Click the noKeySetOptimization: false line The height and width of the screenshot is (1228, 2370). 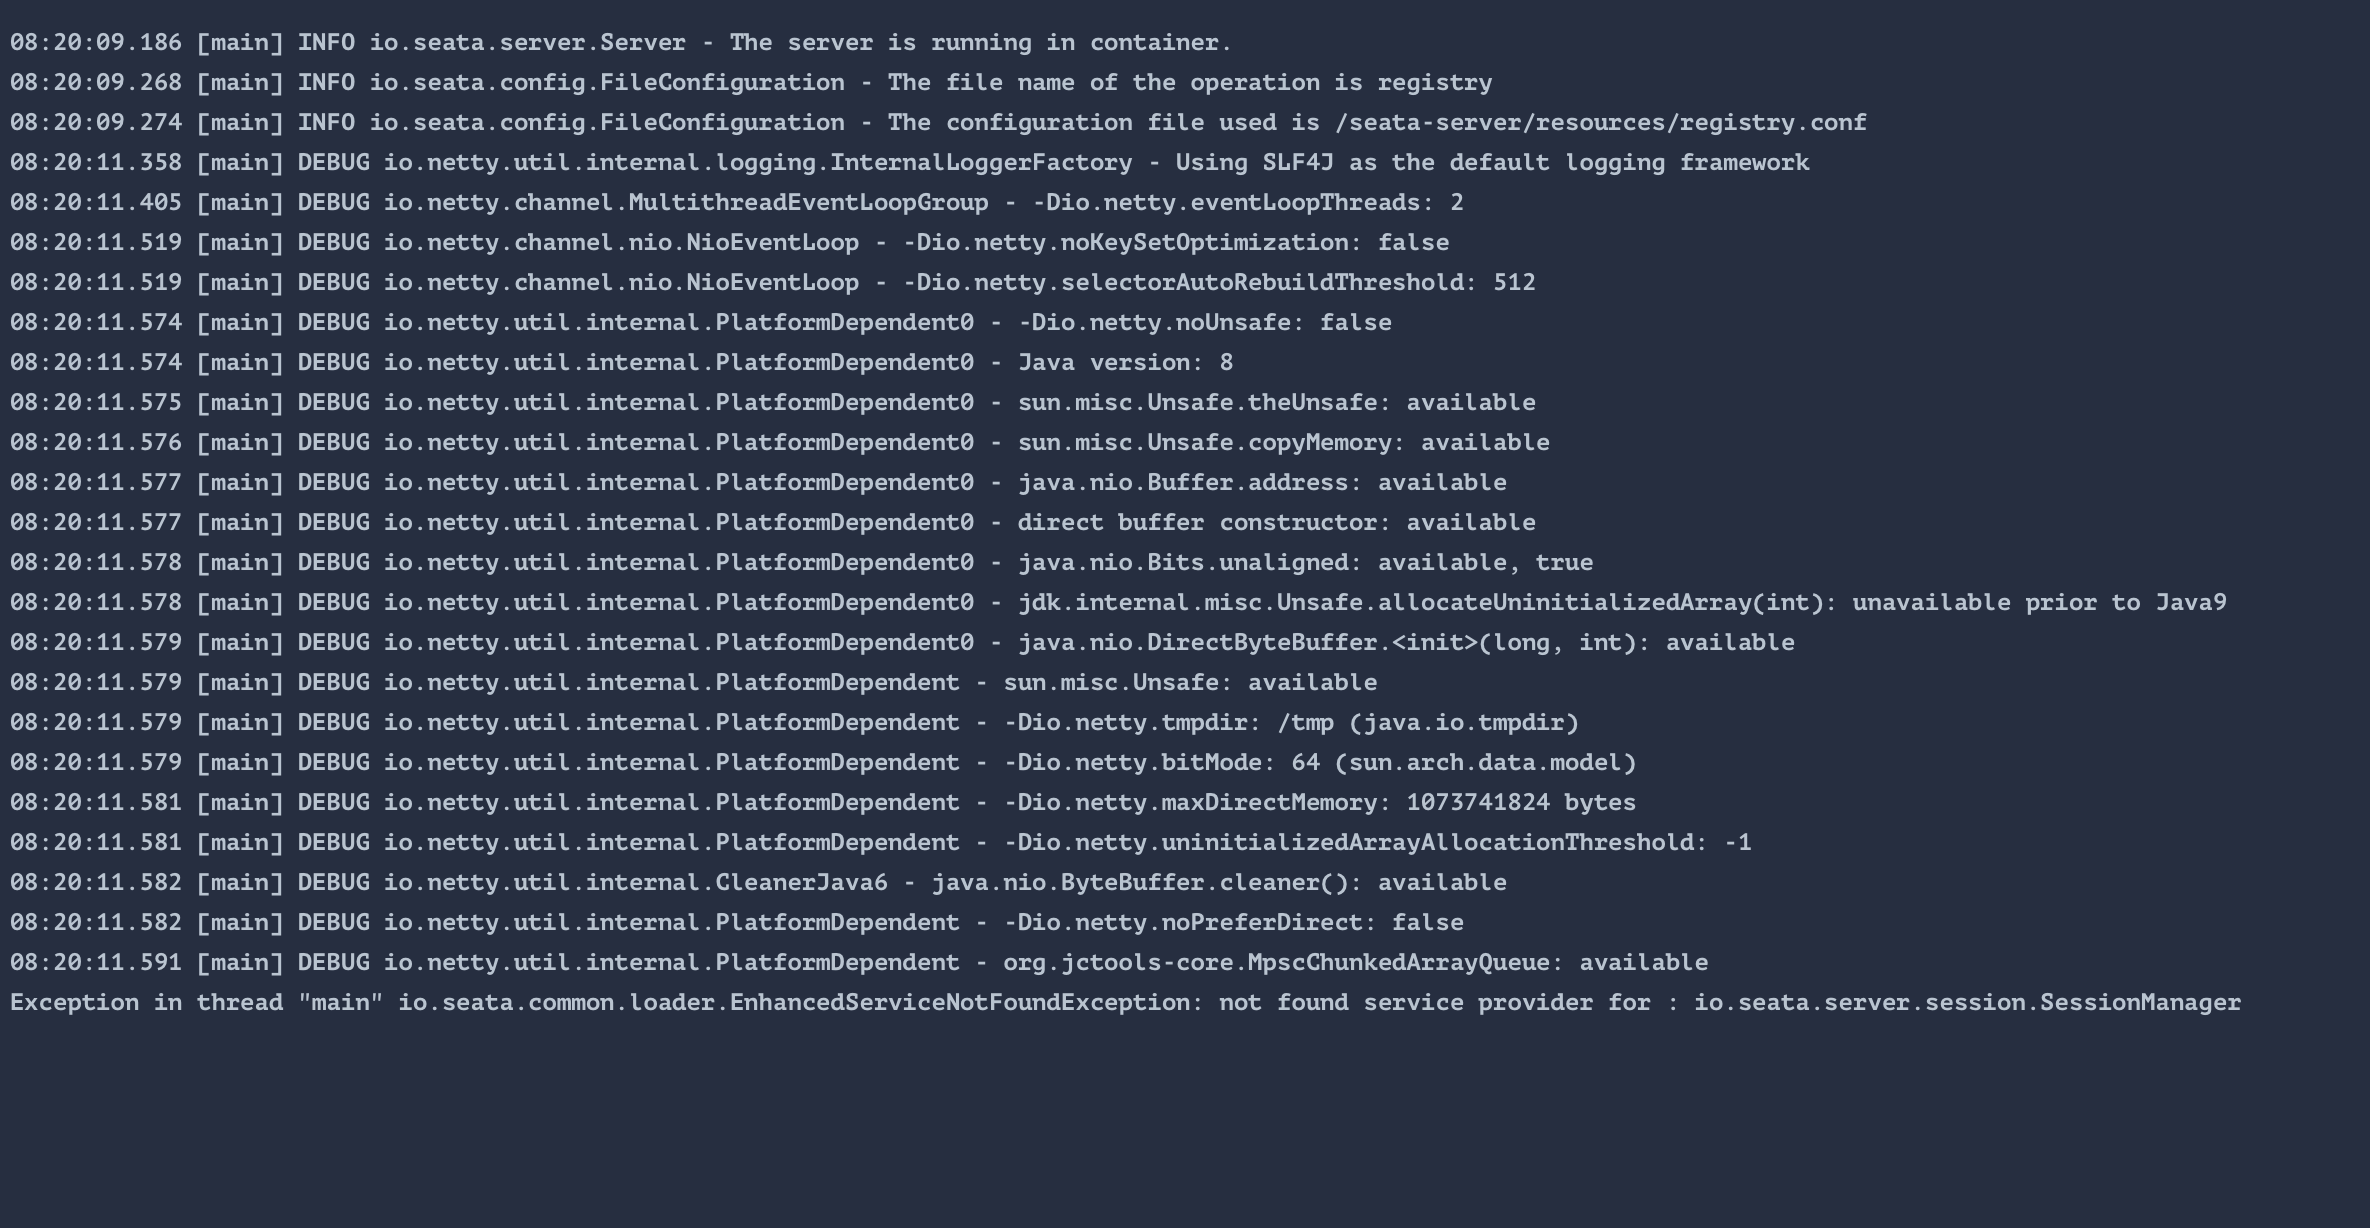[x=730, y=242]
